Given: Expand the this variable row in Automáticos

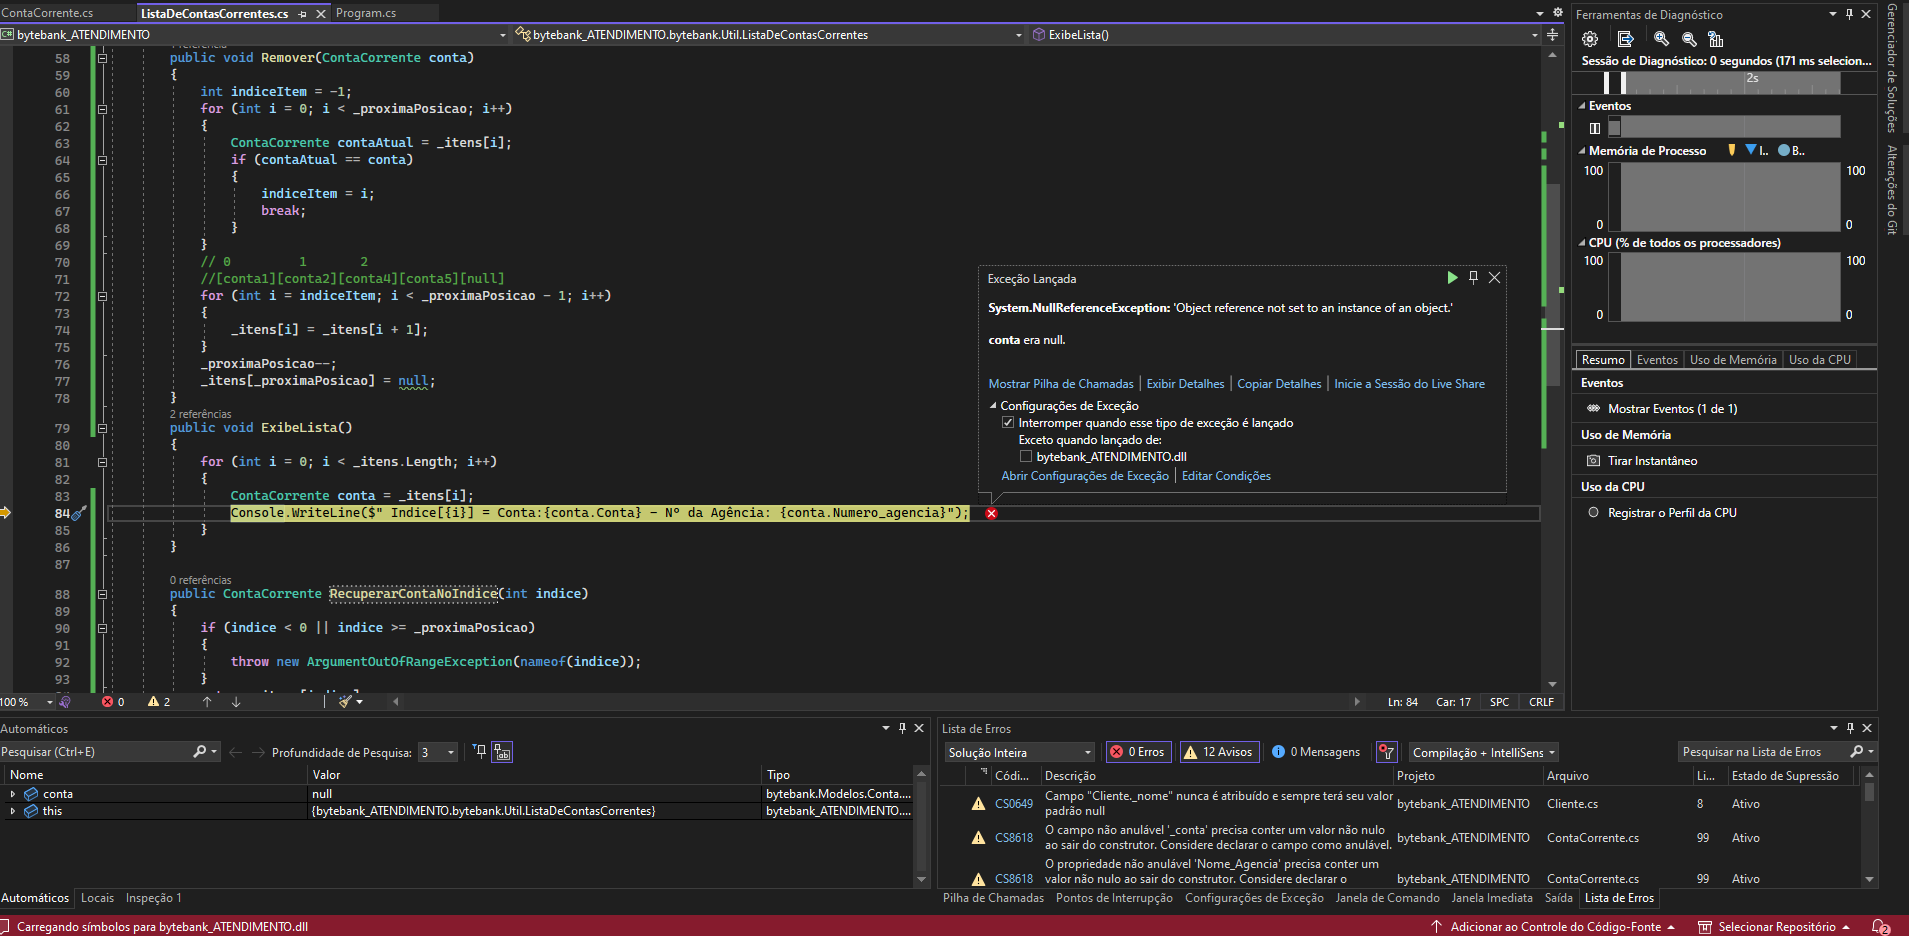Looking at the screenshot, I should point(12,811).
